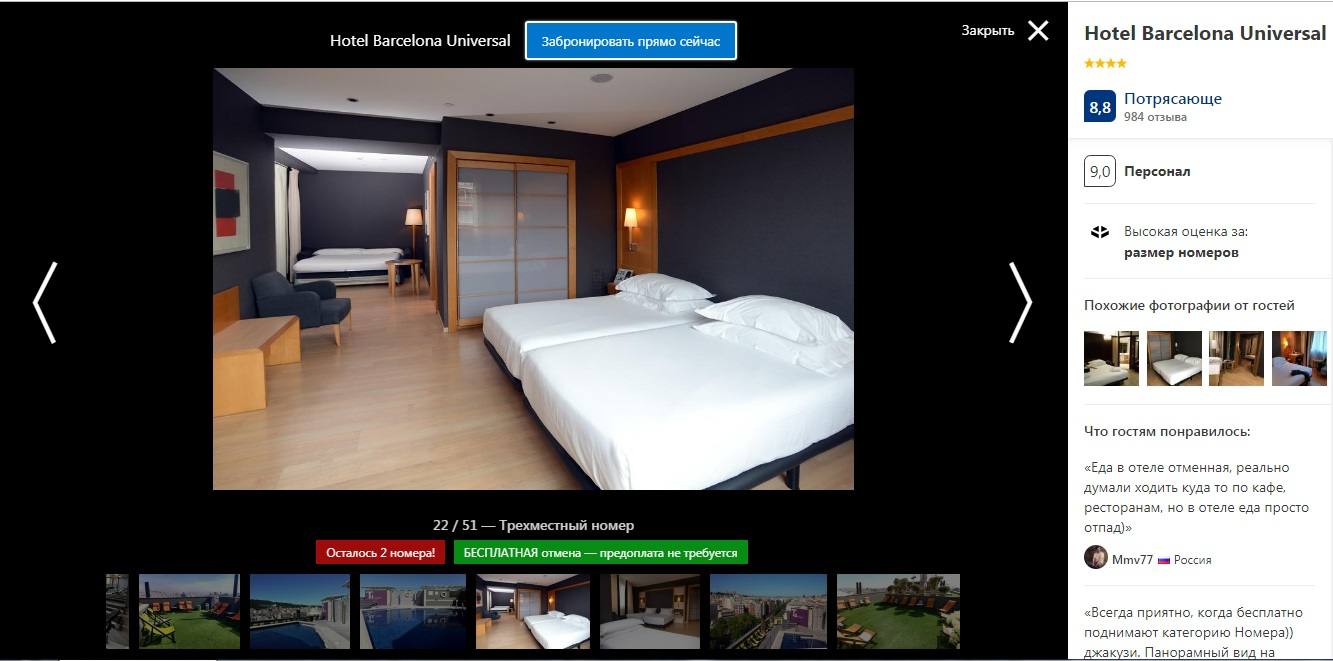Select the rooftop swimming pool thumbnail
Viewport: 1333px width, 661px height.
click(412, 611)
